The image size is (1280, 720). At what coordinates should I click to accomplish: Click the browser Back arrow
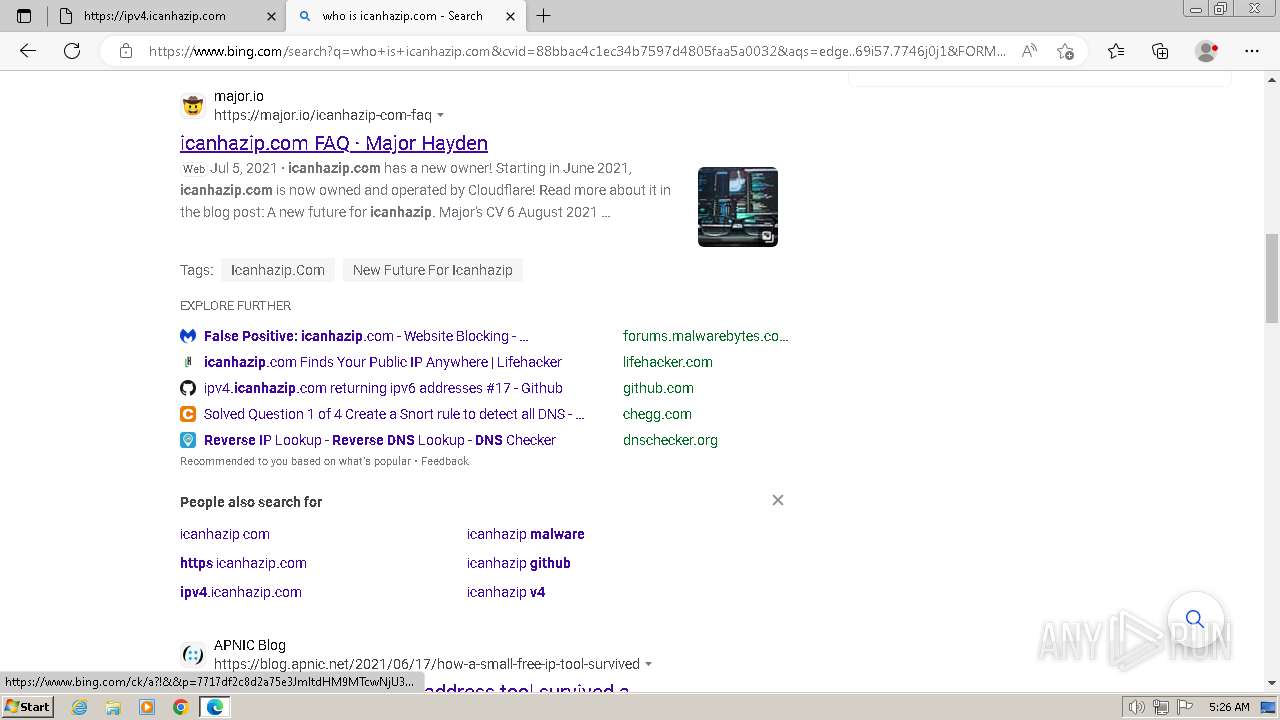click(28, 51)
